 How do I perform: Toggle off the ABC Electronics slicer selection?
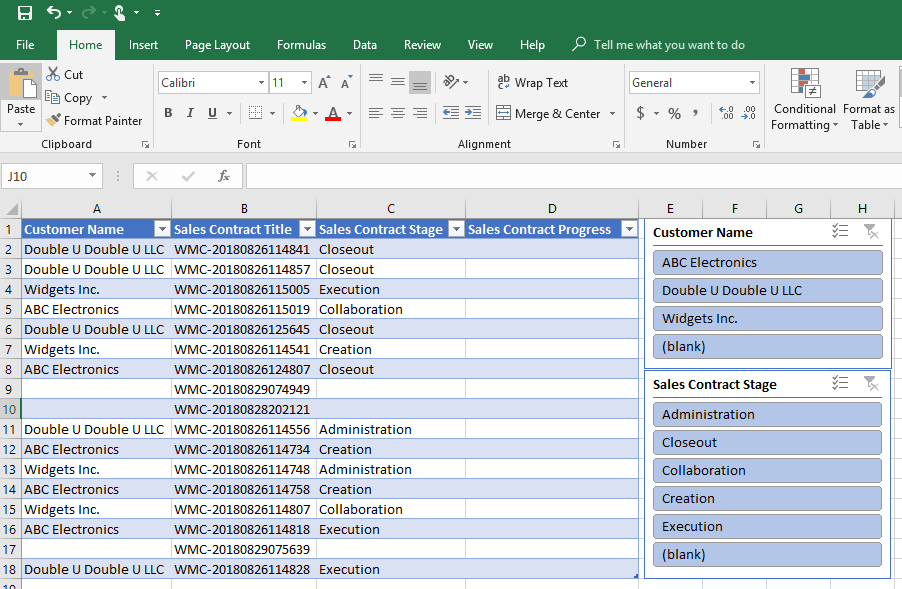point(767,260)
